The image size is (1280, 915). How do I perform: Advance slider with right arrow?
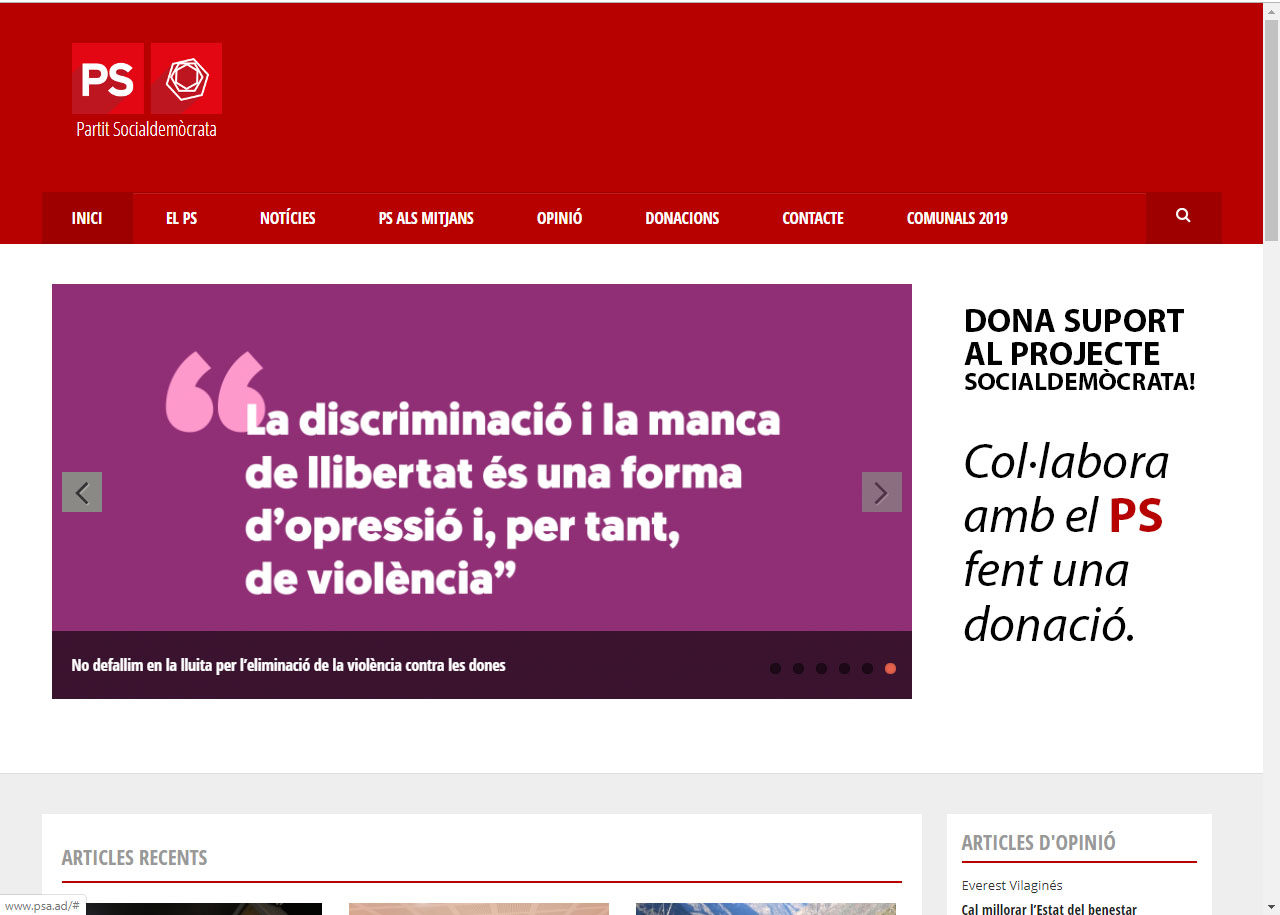[881, 492]
